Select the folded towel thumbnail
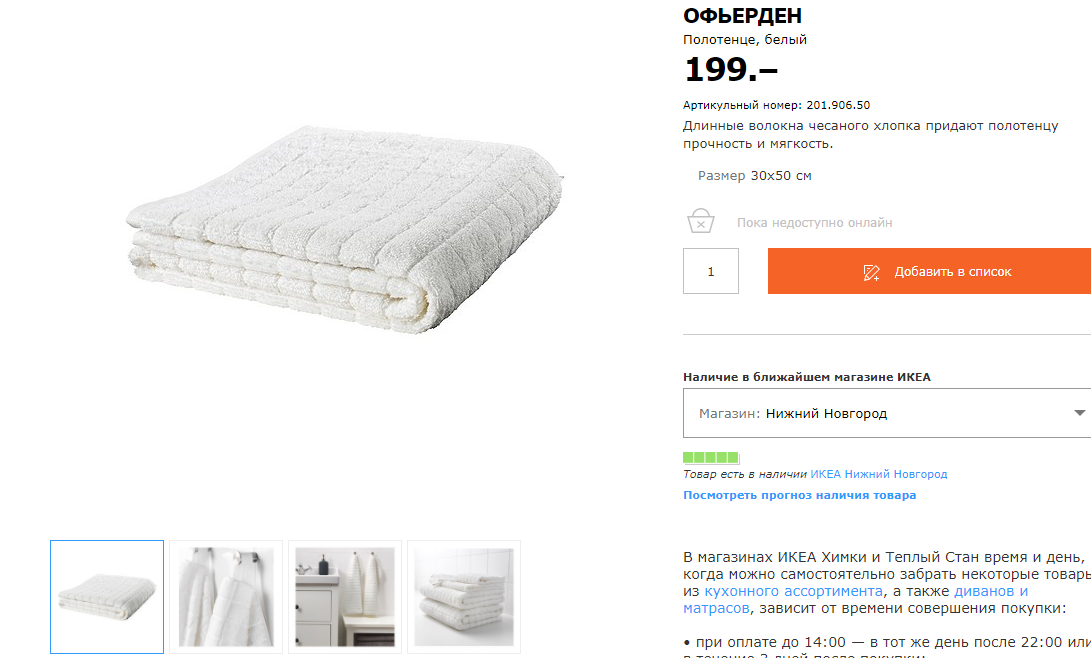The image size is (1091, 658). (x=107, y=597)
